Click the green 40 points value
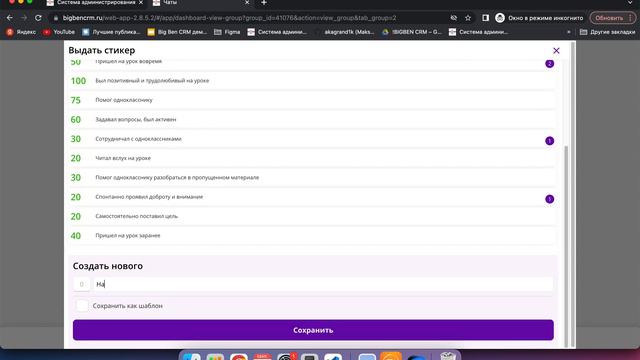 point(76,236)
